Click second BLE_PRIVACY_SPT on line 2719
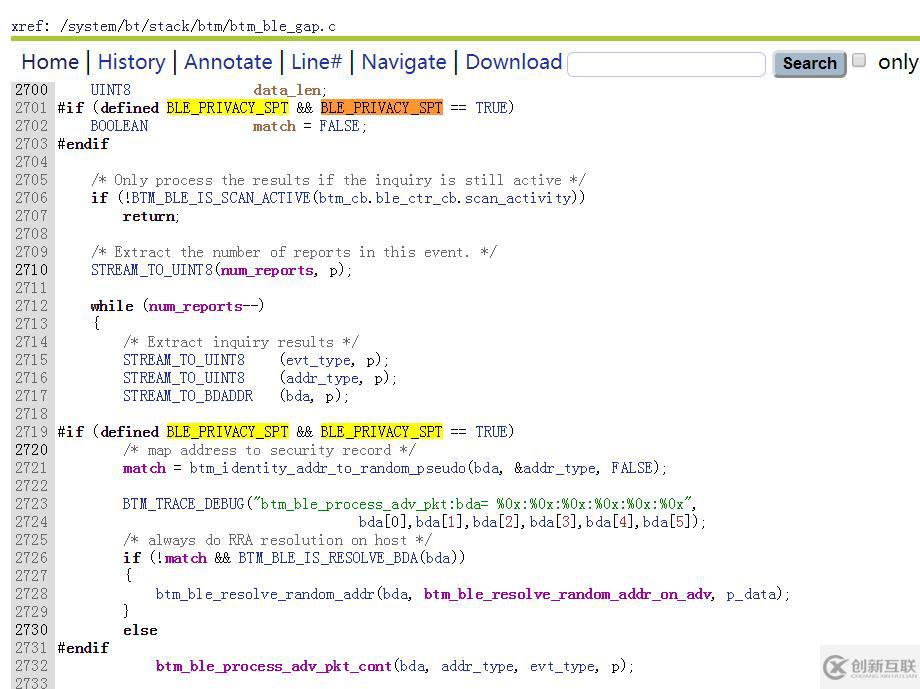 pyautogui.click(x=381, y=432)
